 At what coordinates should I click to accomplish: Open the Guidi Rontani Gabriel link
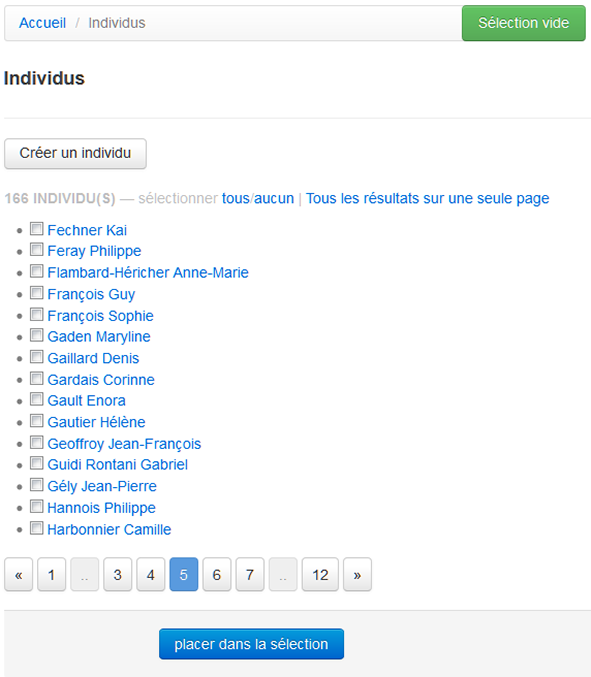point(117,465)
